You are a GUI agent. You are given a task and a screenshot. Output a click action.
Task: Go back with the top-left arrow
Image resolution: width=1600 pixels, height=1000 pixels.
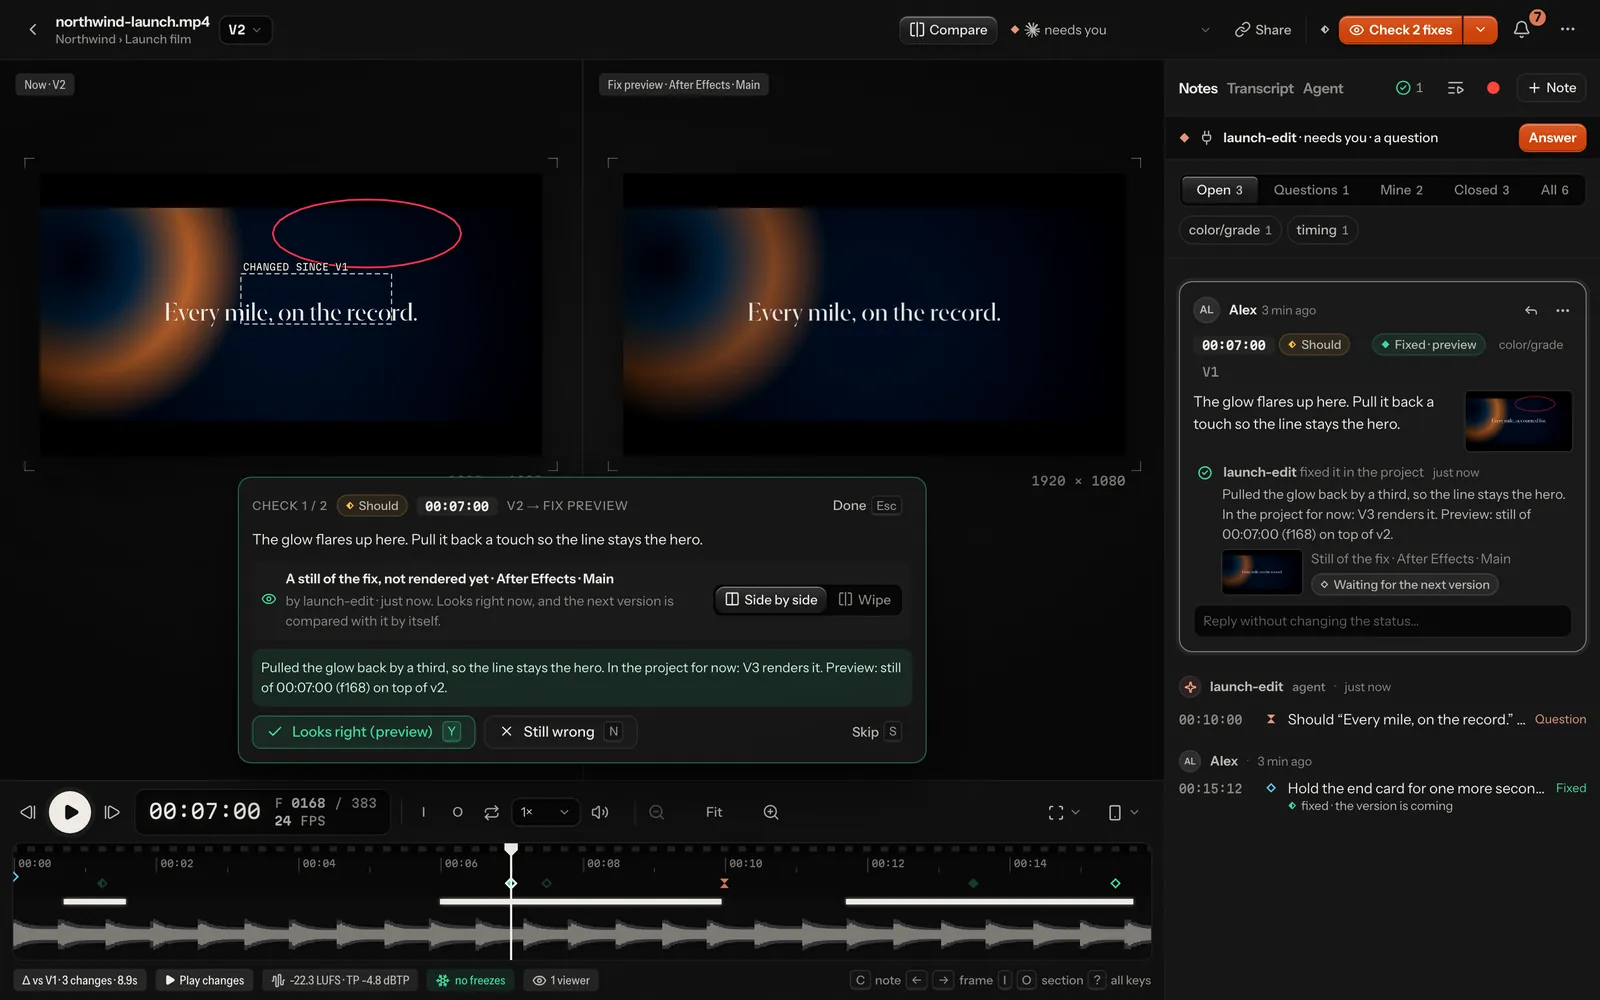coord(33,30)
